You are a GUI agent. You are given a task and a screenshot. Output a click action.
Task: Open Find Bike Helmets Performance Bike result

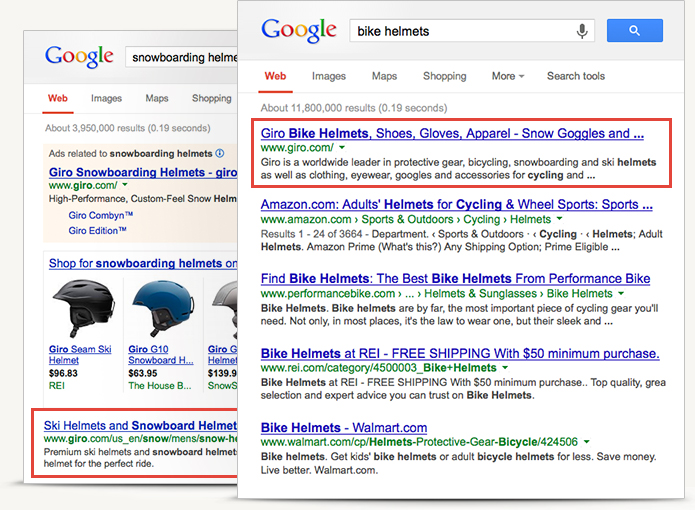tap(455, 279)
